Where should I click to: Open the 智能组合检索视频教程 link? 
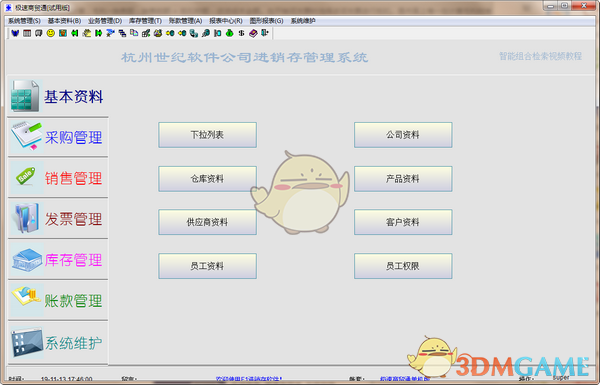(540, 56)
